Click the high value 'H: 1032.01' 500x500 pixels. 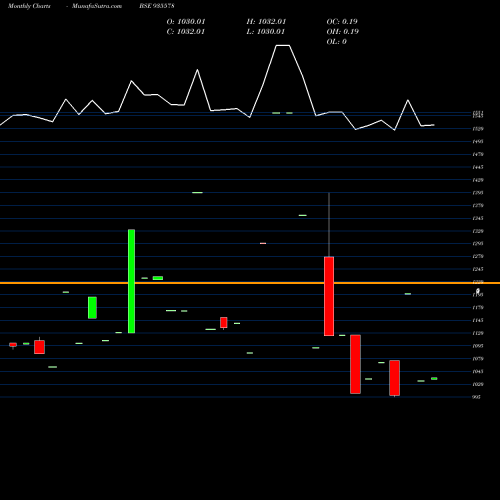click(x=266, y=22)
